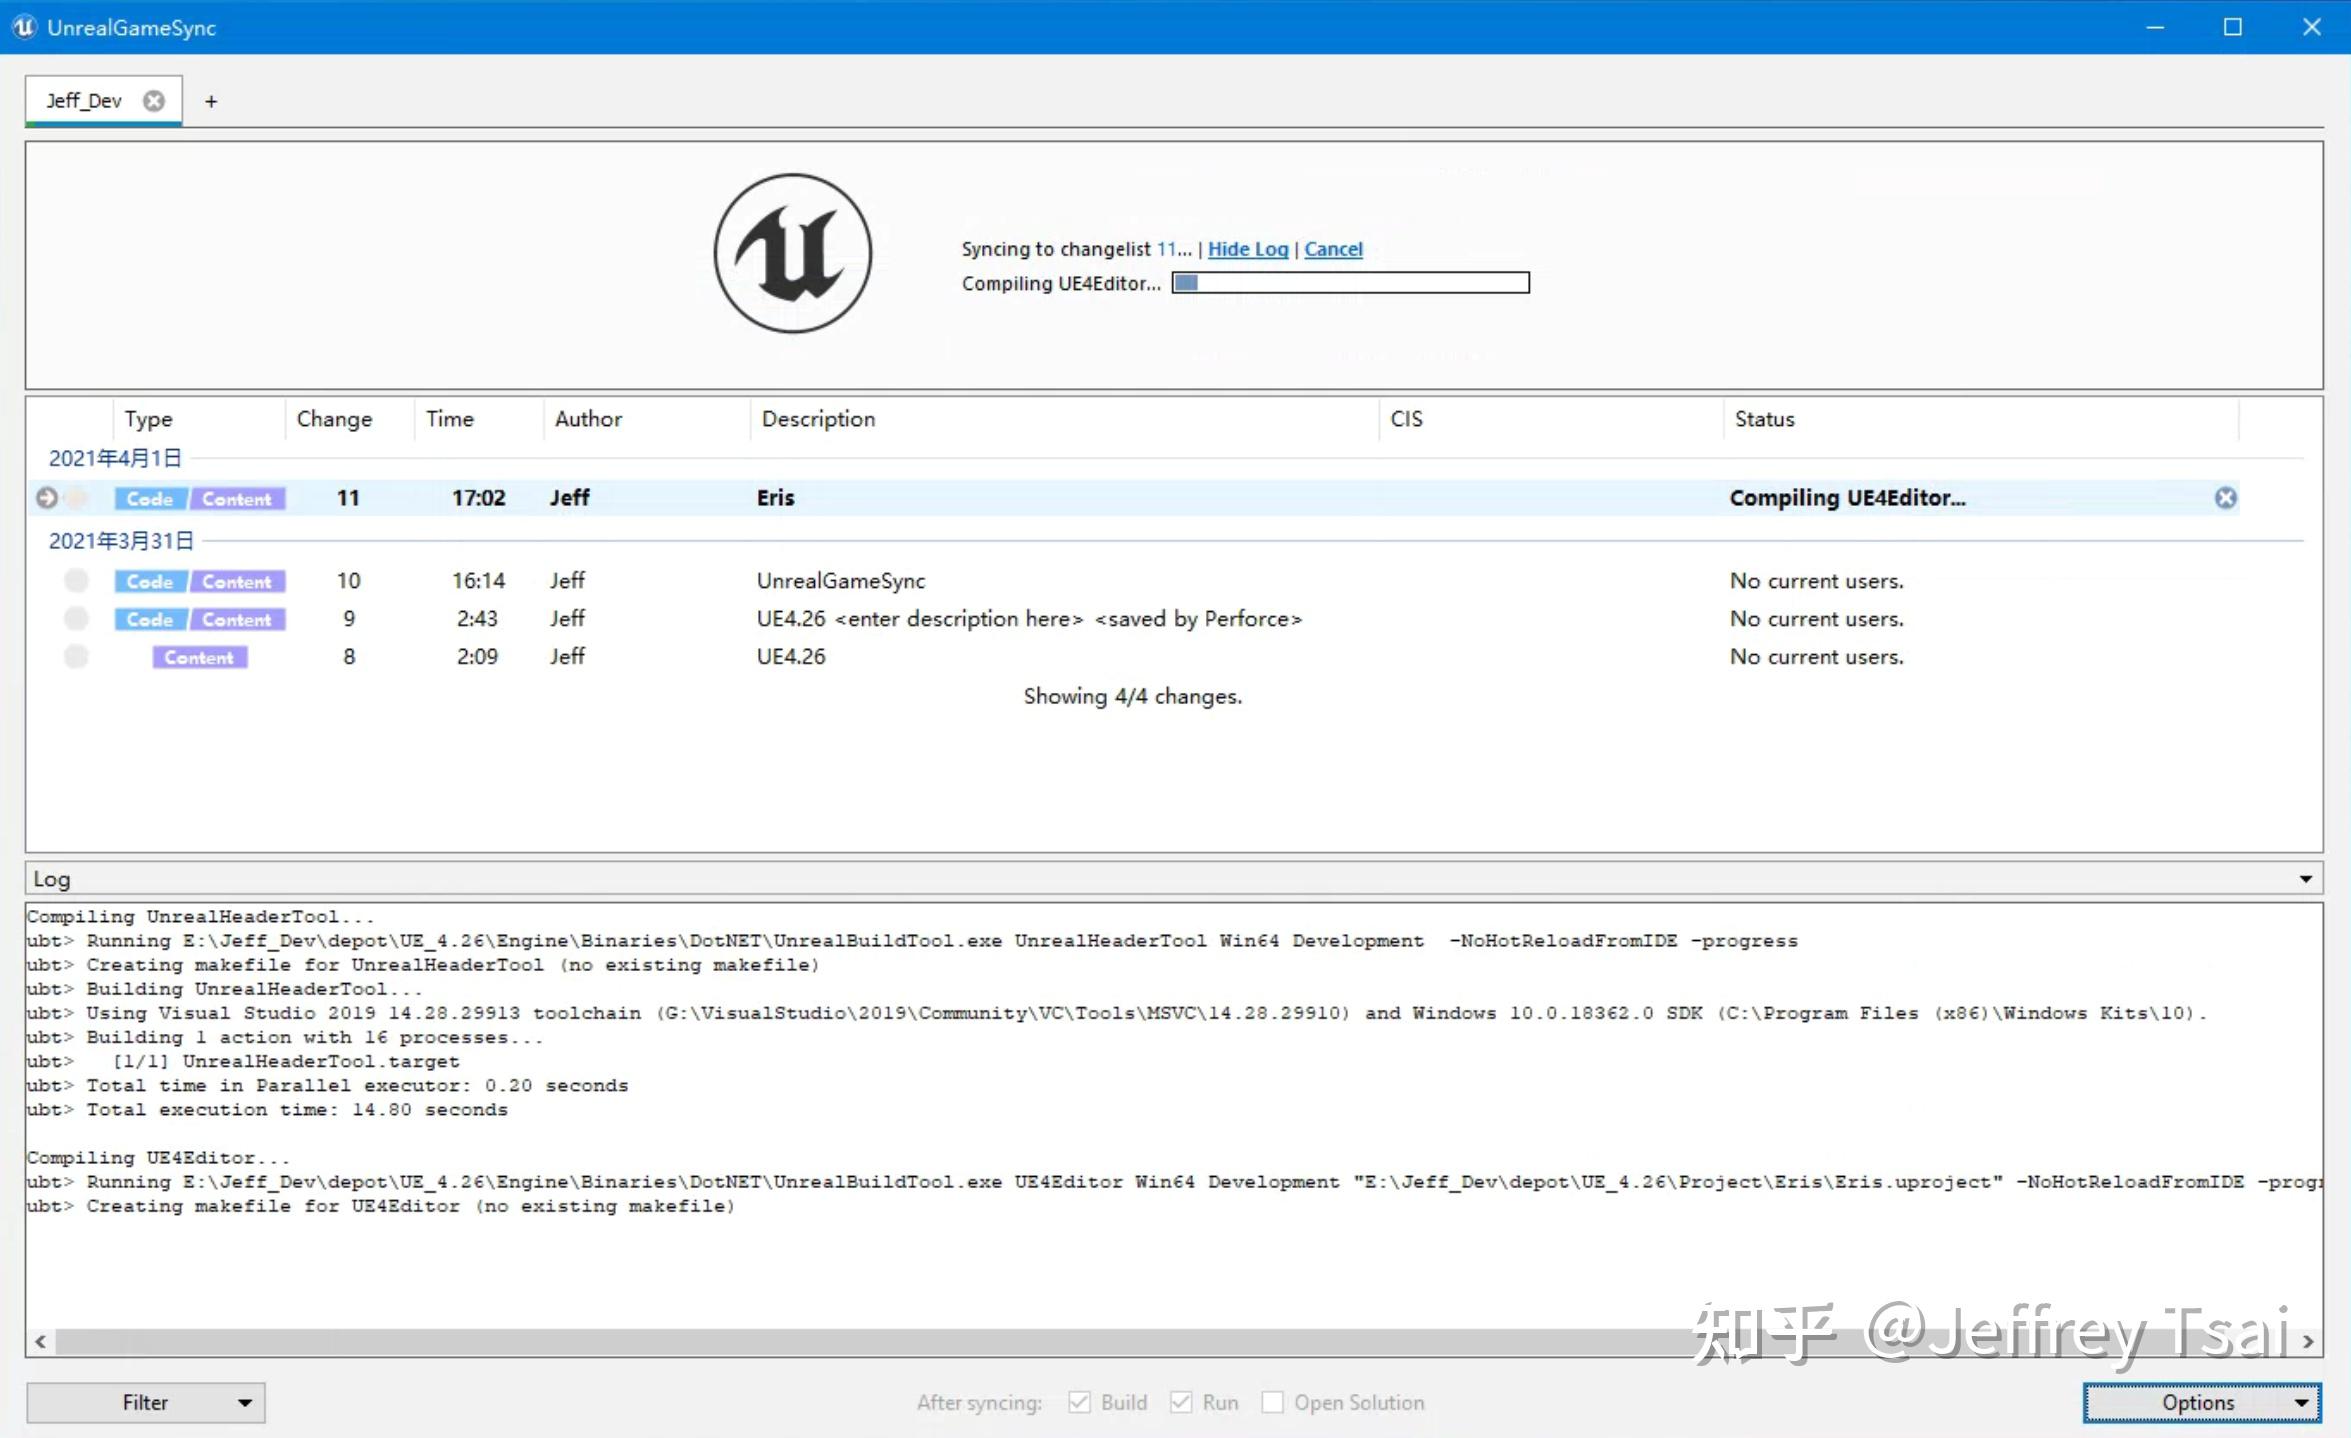The image size is (2351, 1438).
Task: Open the Options dropdown menu
Action: (x=2201, y=1402)
